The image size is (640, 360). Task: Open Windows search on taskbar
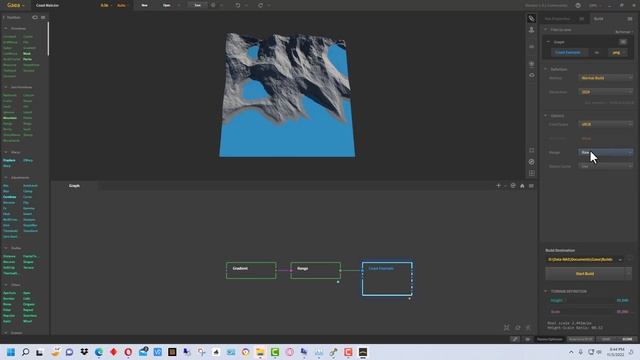click(25, 352)
